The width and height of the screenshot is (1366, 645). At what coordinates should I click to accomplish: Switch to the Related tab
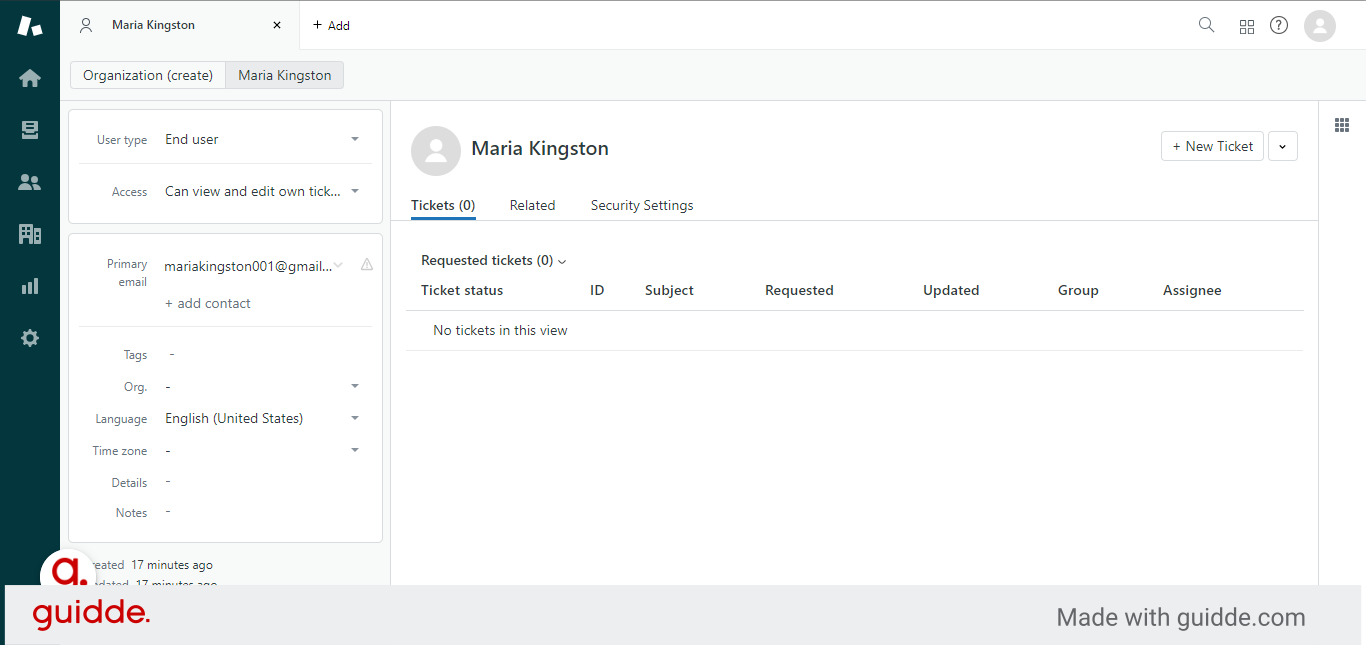[x=532, y=205]
